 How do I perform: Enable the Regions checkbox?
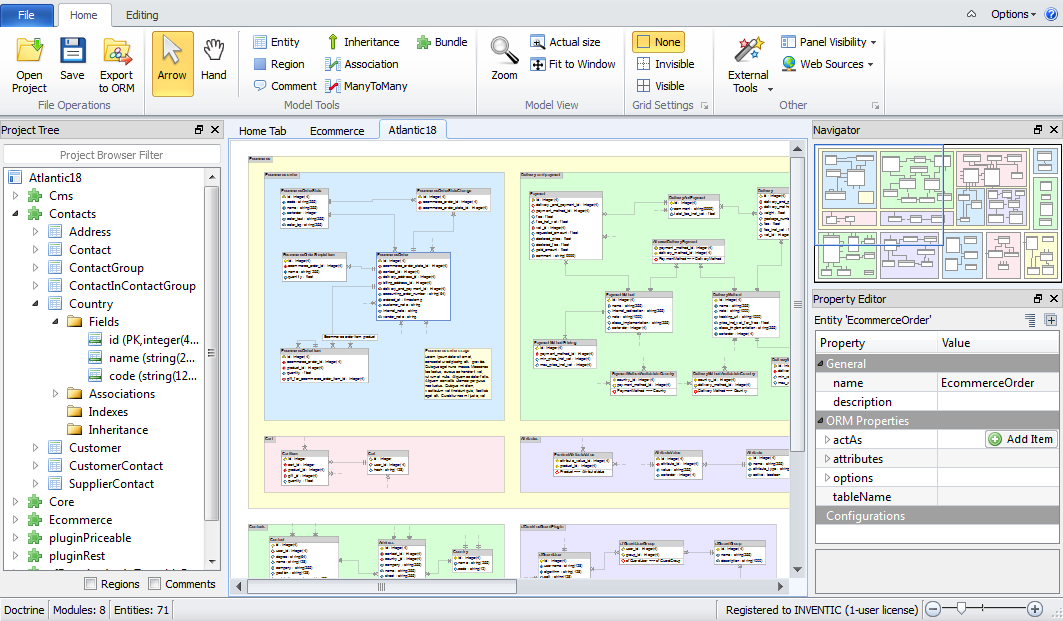(92, 584)
